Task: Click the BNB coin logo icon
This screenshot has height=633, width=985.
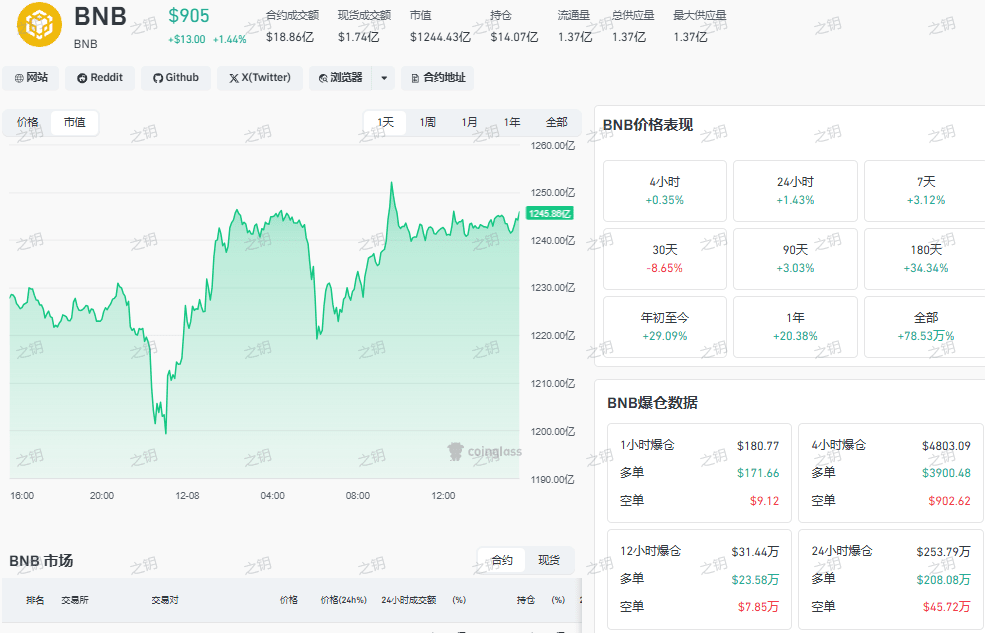Action: click(39, 24)
